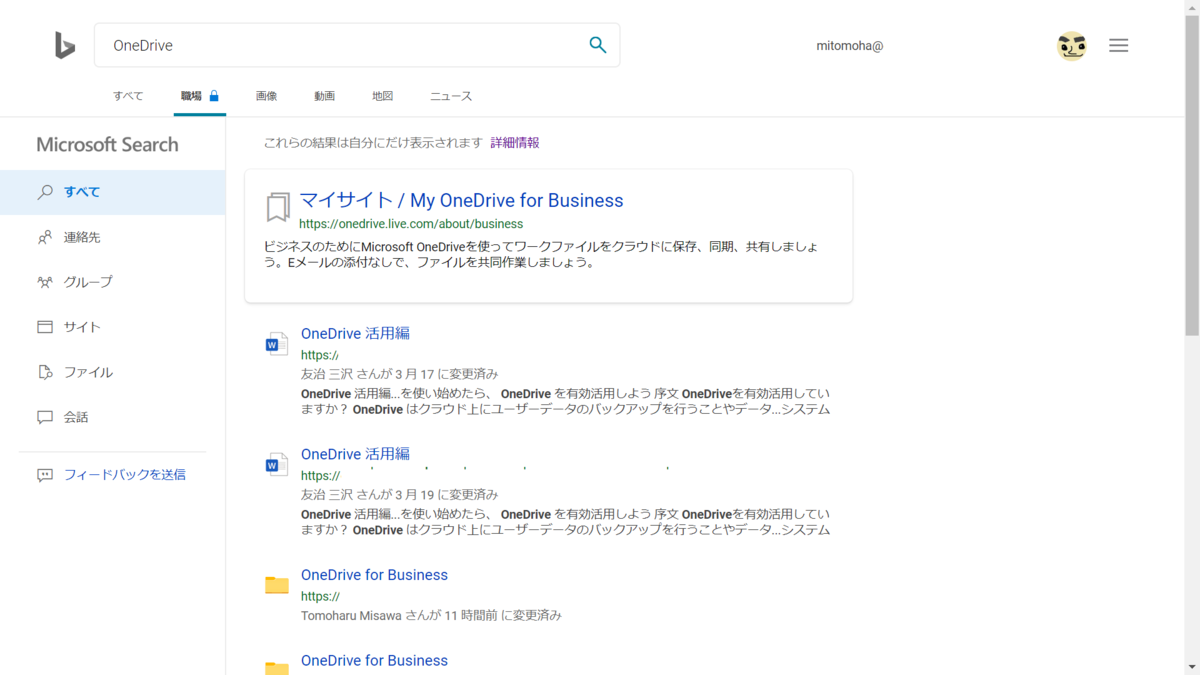The width and height of the screenshot is (1200, 675).
Task: Open マイサイト / My OneDrive for Business link
Action: 461,200
